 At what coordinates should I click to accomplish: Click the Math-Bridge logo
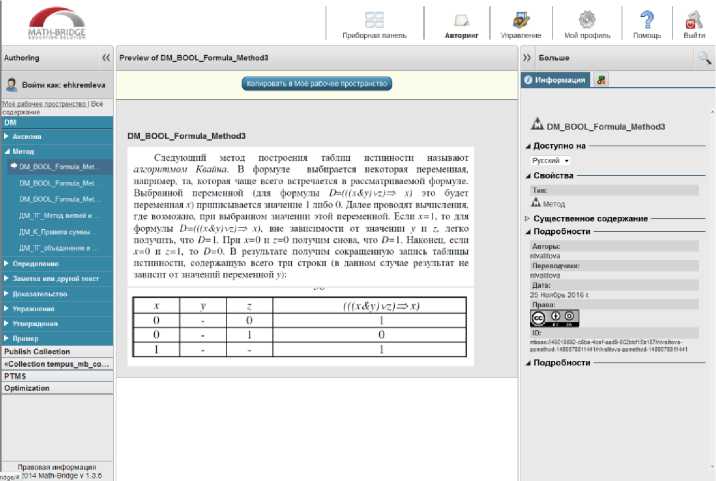pos(57,23)
